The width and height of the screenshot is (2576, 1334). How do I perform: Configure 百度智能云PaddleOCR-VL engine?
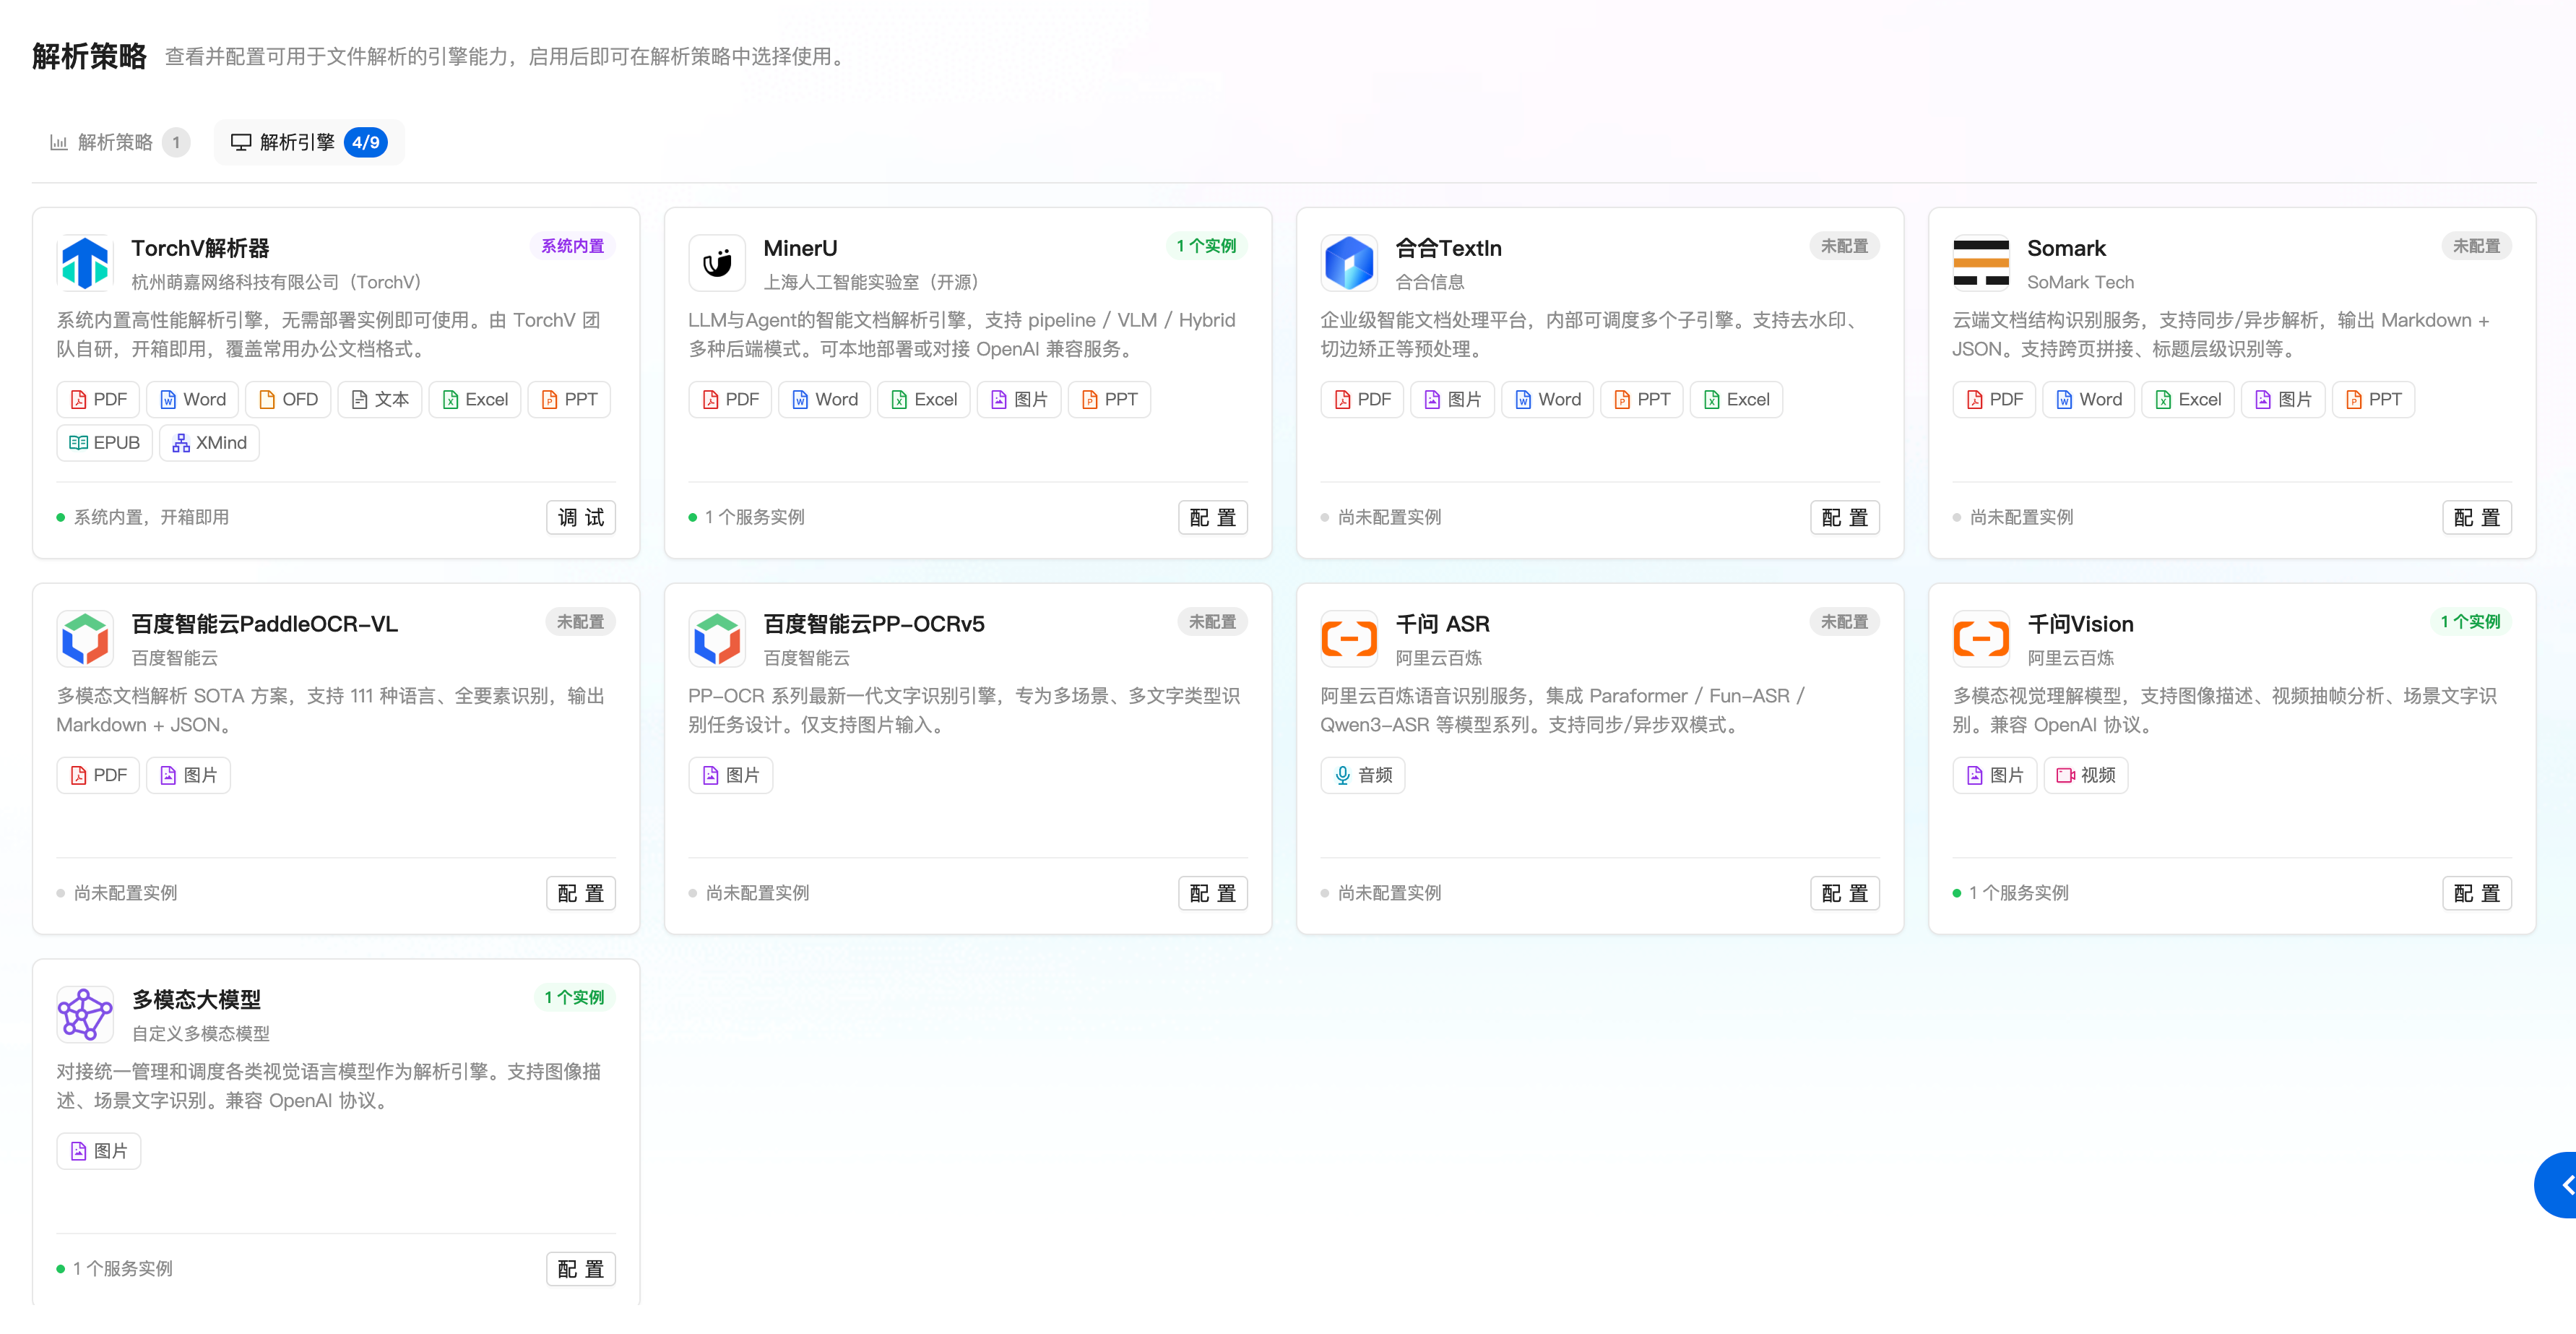pyautogui.click(x=581, y=894)
